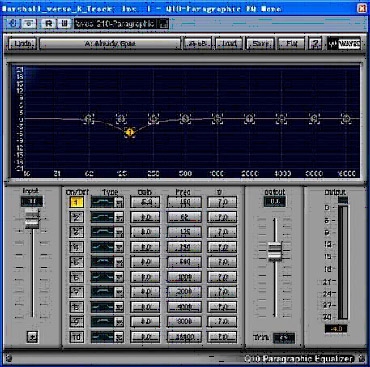Open the filter Type selector for band 10

point(107,337)
